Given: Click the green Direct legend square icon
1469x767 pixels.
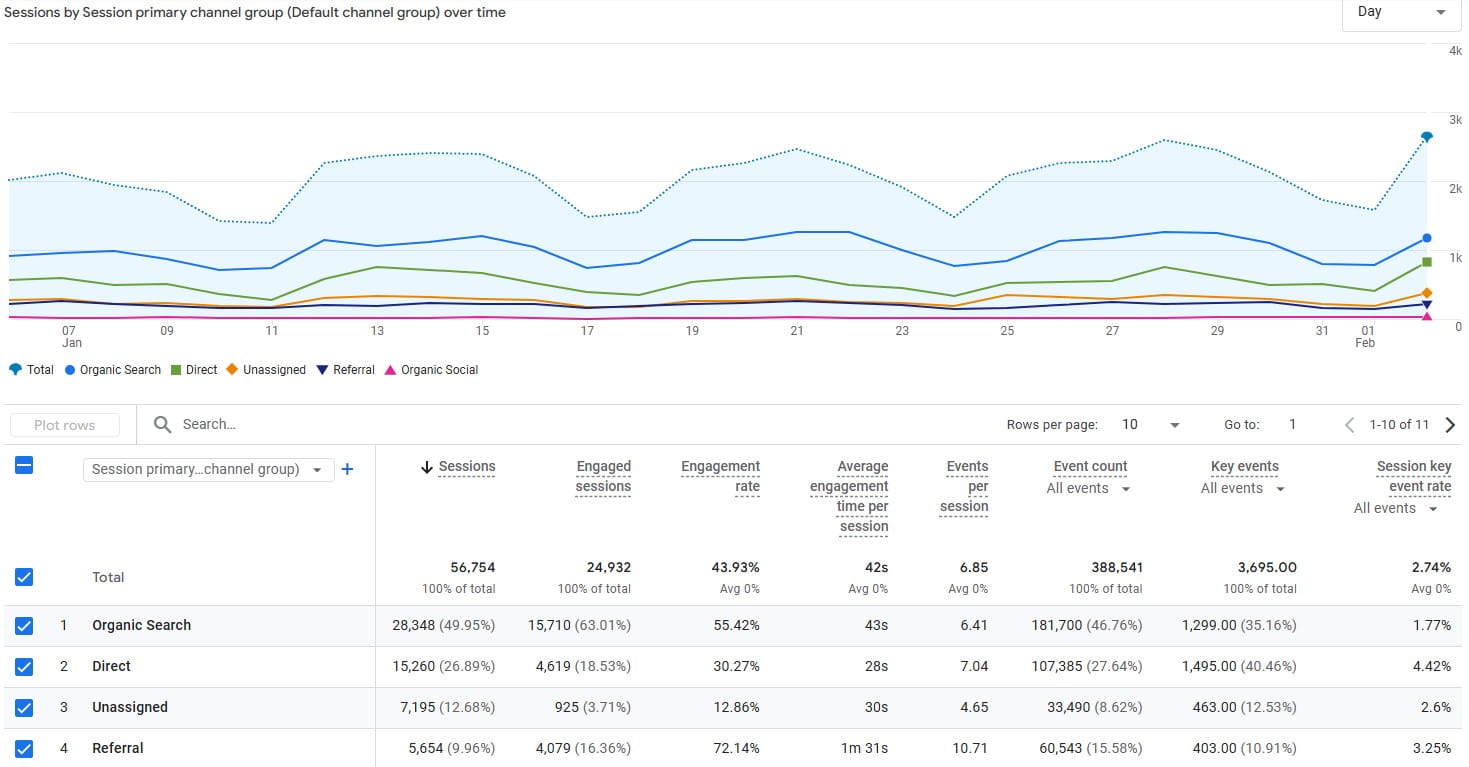Looking at the screenshot, I should (x=177, y=369).
